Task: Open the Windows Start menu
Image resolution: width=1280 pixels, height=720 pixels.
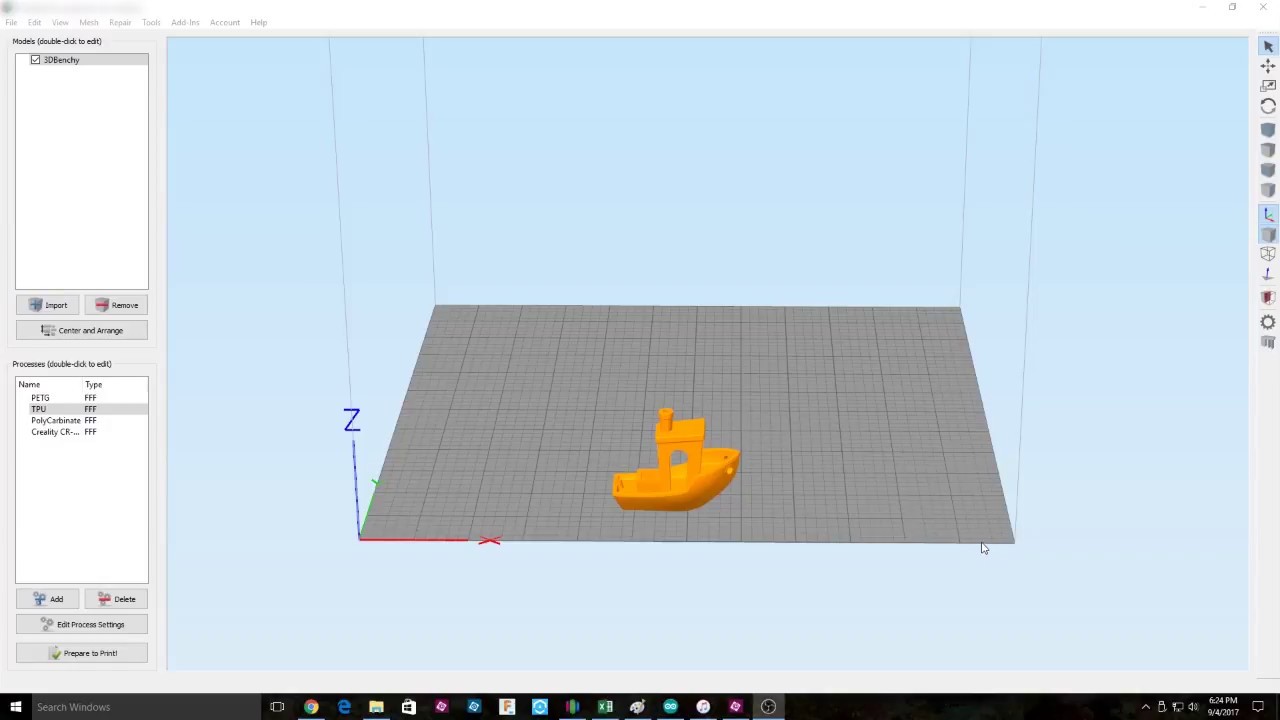Action: point(15,707)
